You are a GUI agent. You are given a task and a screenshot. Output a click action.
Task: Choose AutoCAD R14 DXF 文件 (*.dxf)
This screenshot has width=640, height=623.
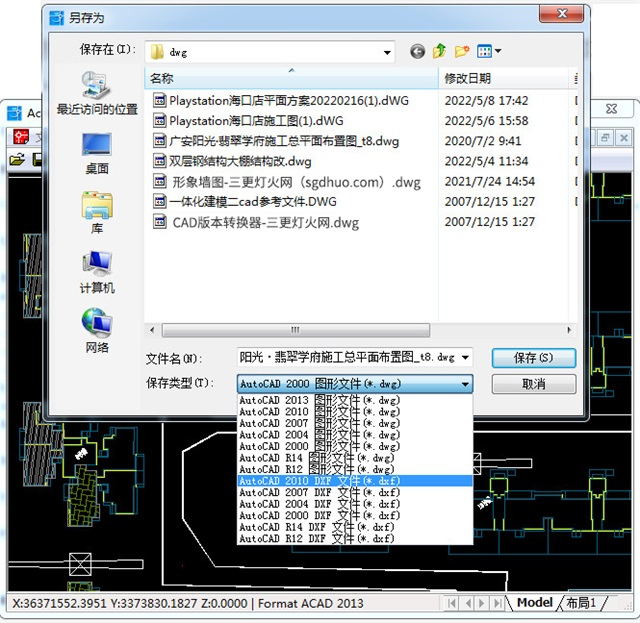tap(355, 527)
